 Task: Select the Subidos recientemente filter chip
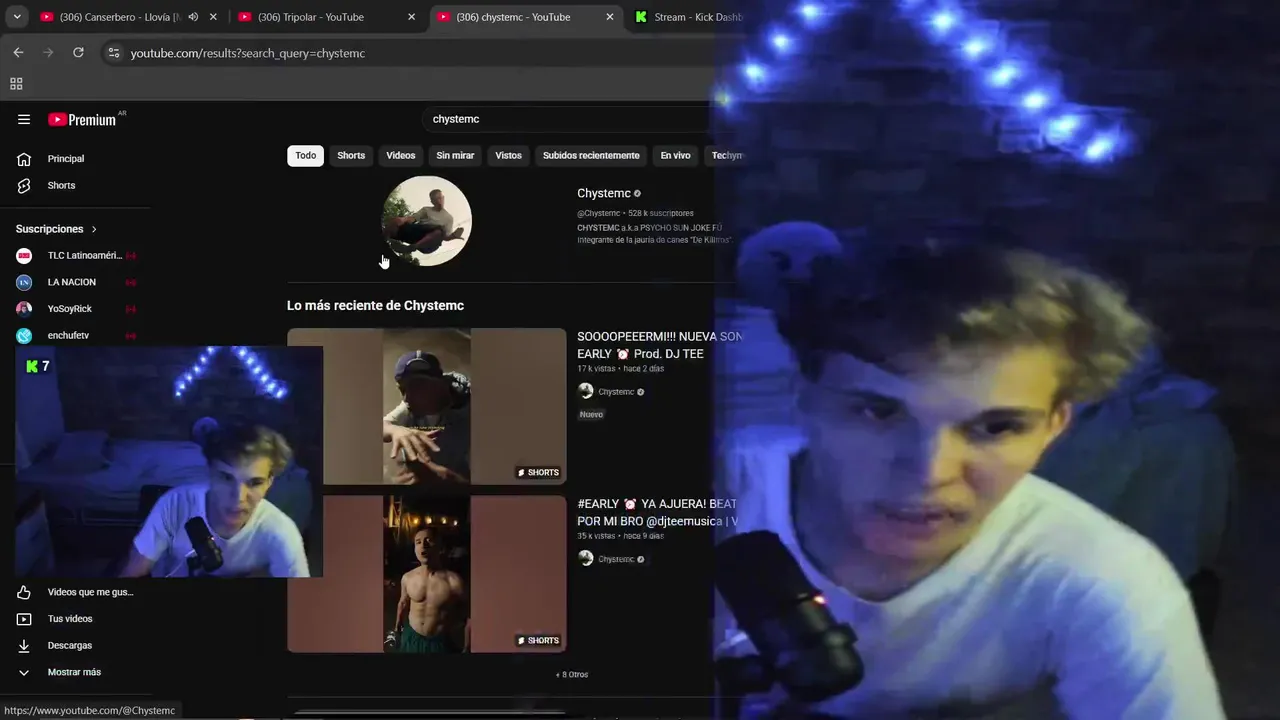coord(591,155)
